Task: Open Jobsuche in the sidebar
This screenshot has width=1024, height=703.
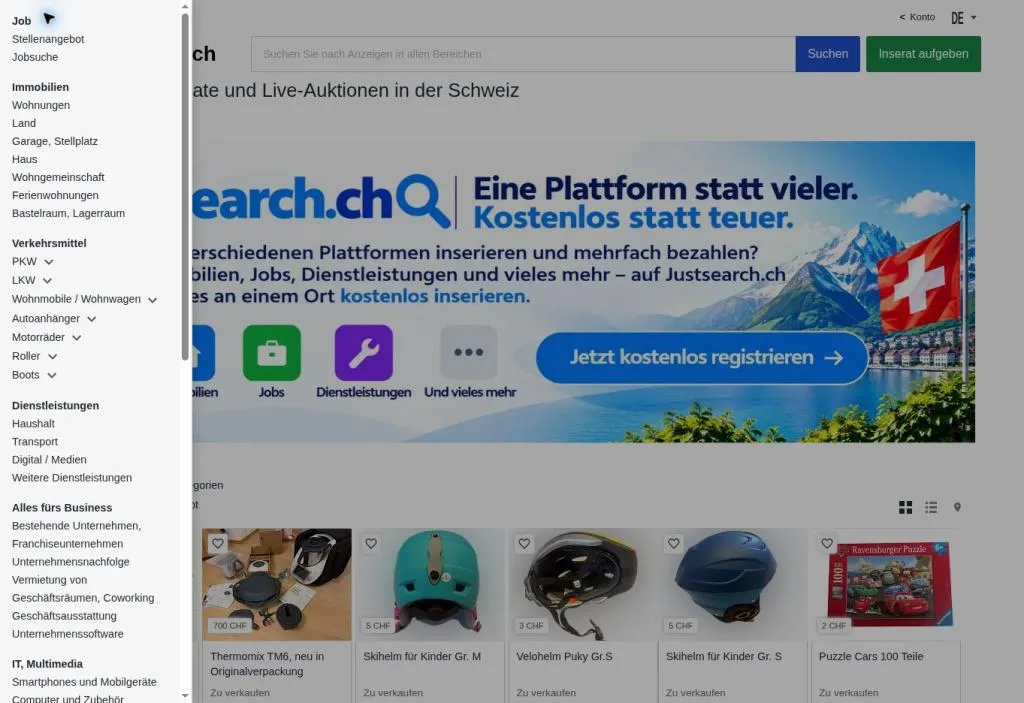Action: point(35,57)
